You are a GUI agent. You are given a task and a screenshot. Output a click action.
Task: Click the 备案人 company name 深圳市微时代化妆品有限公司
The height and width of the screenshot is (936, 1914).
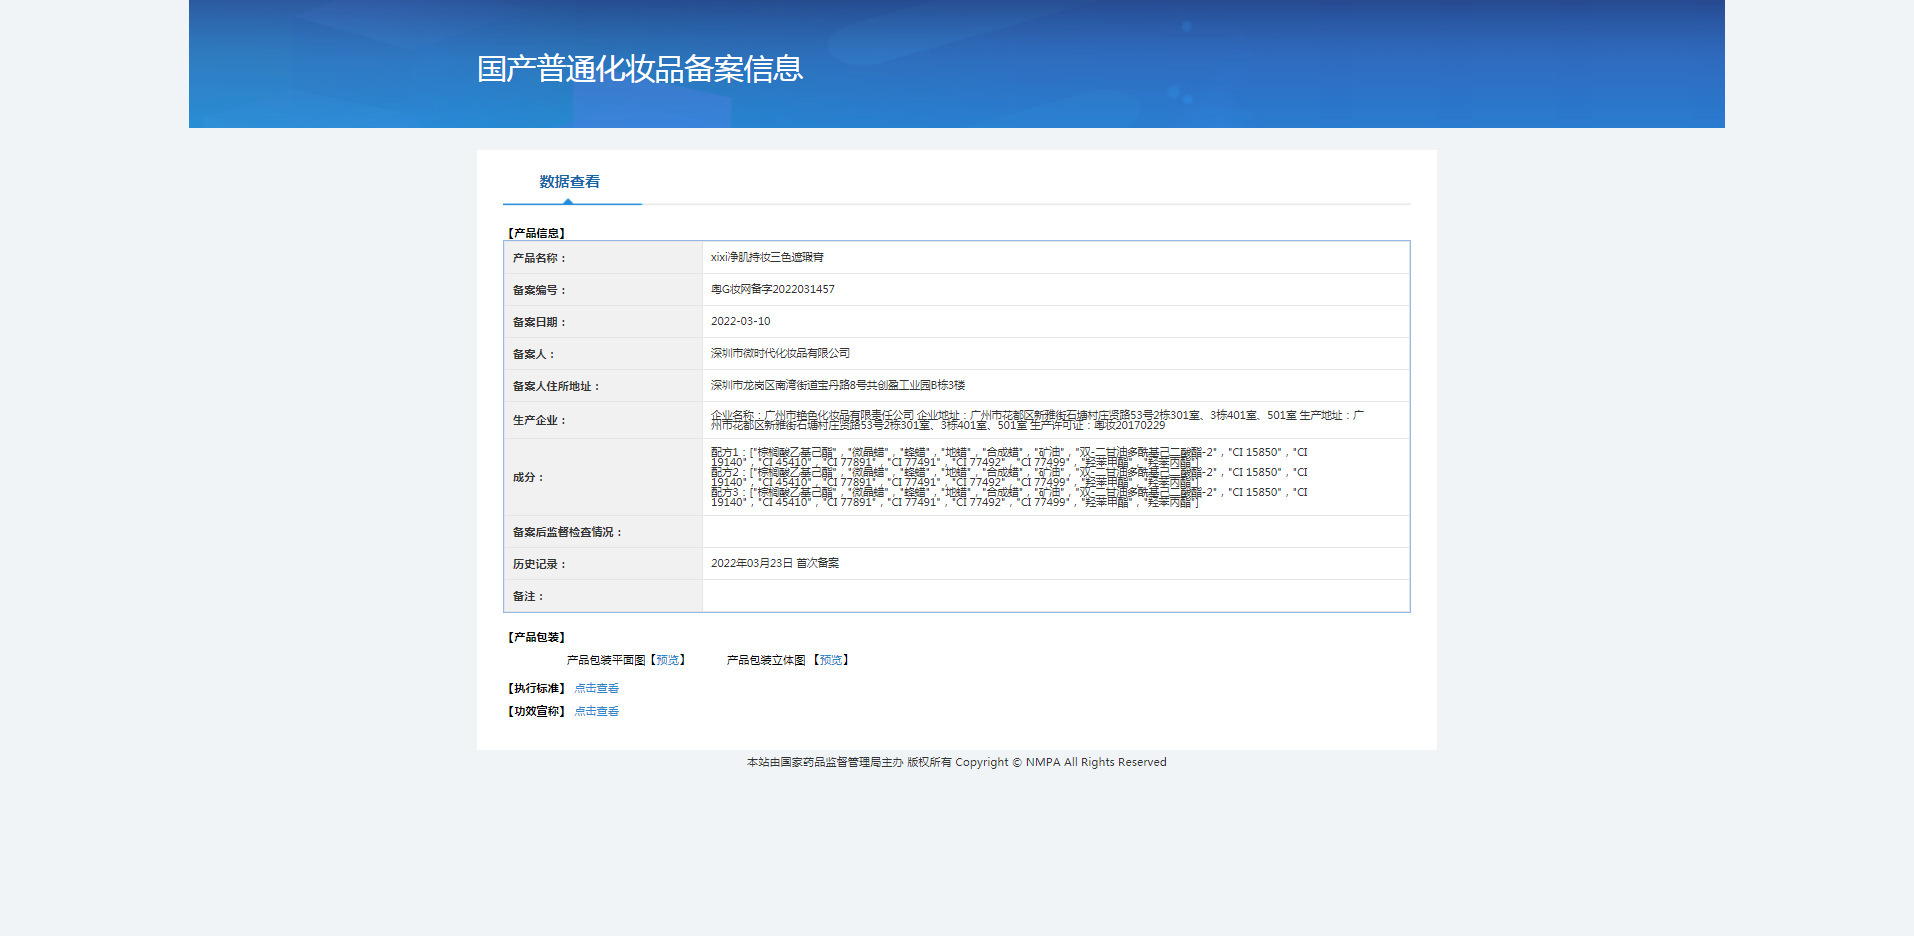(780, 354)
